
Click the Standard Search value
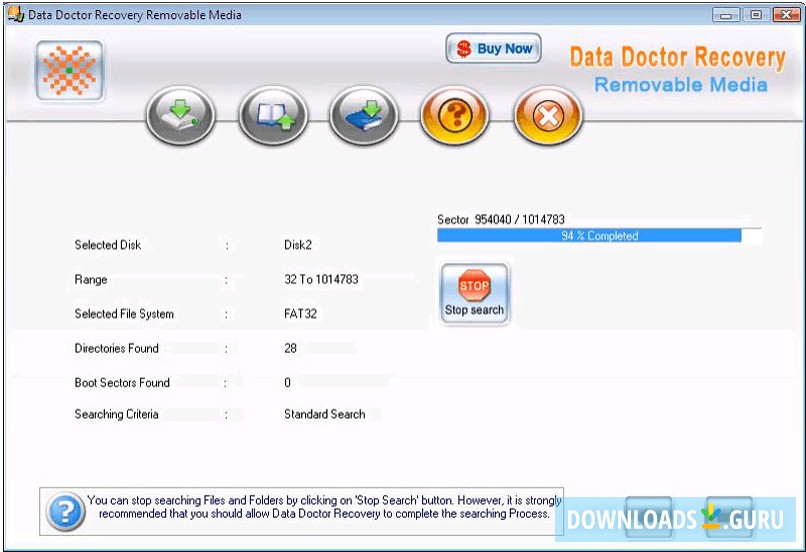[324, 414]
